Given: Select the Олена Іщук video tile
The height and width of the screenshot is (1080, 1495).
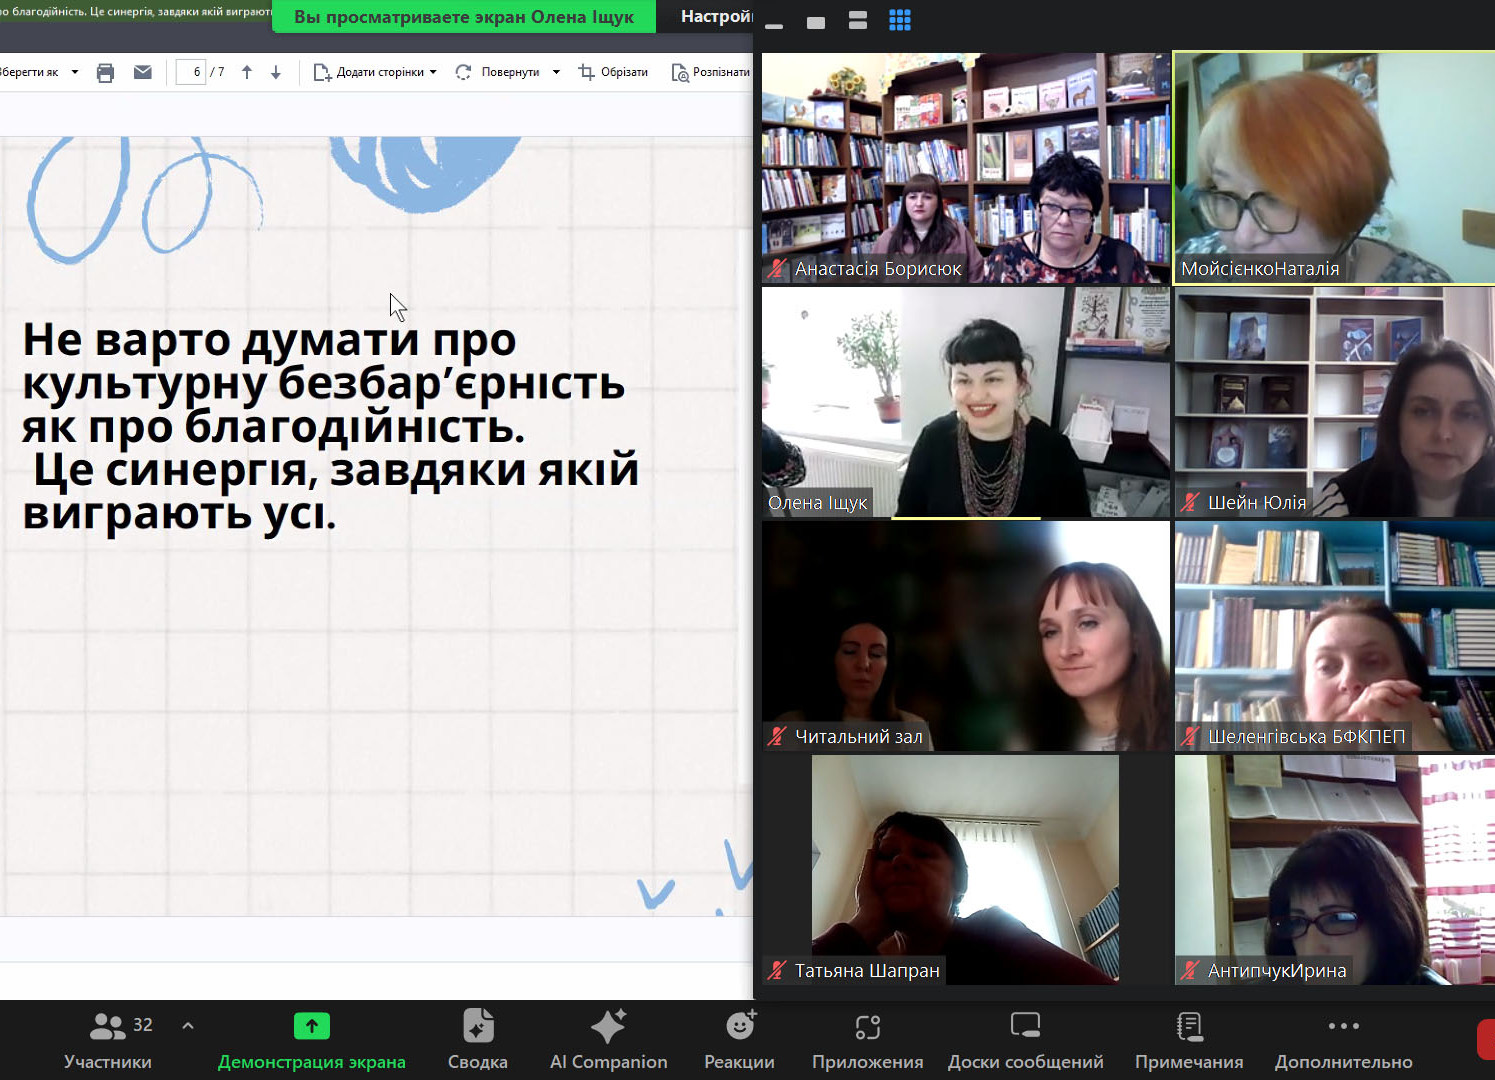Looking at the screenshot, I should (x=966, y=402).
